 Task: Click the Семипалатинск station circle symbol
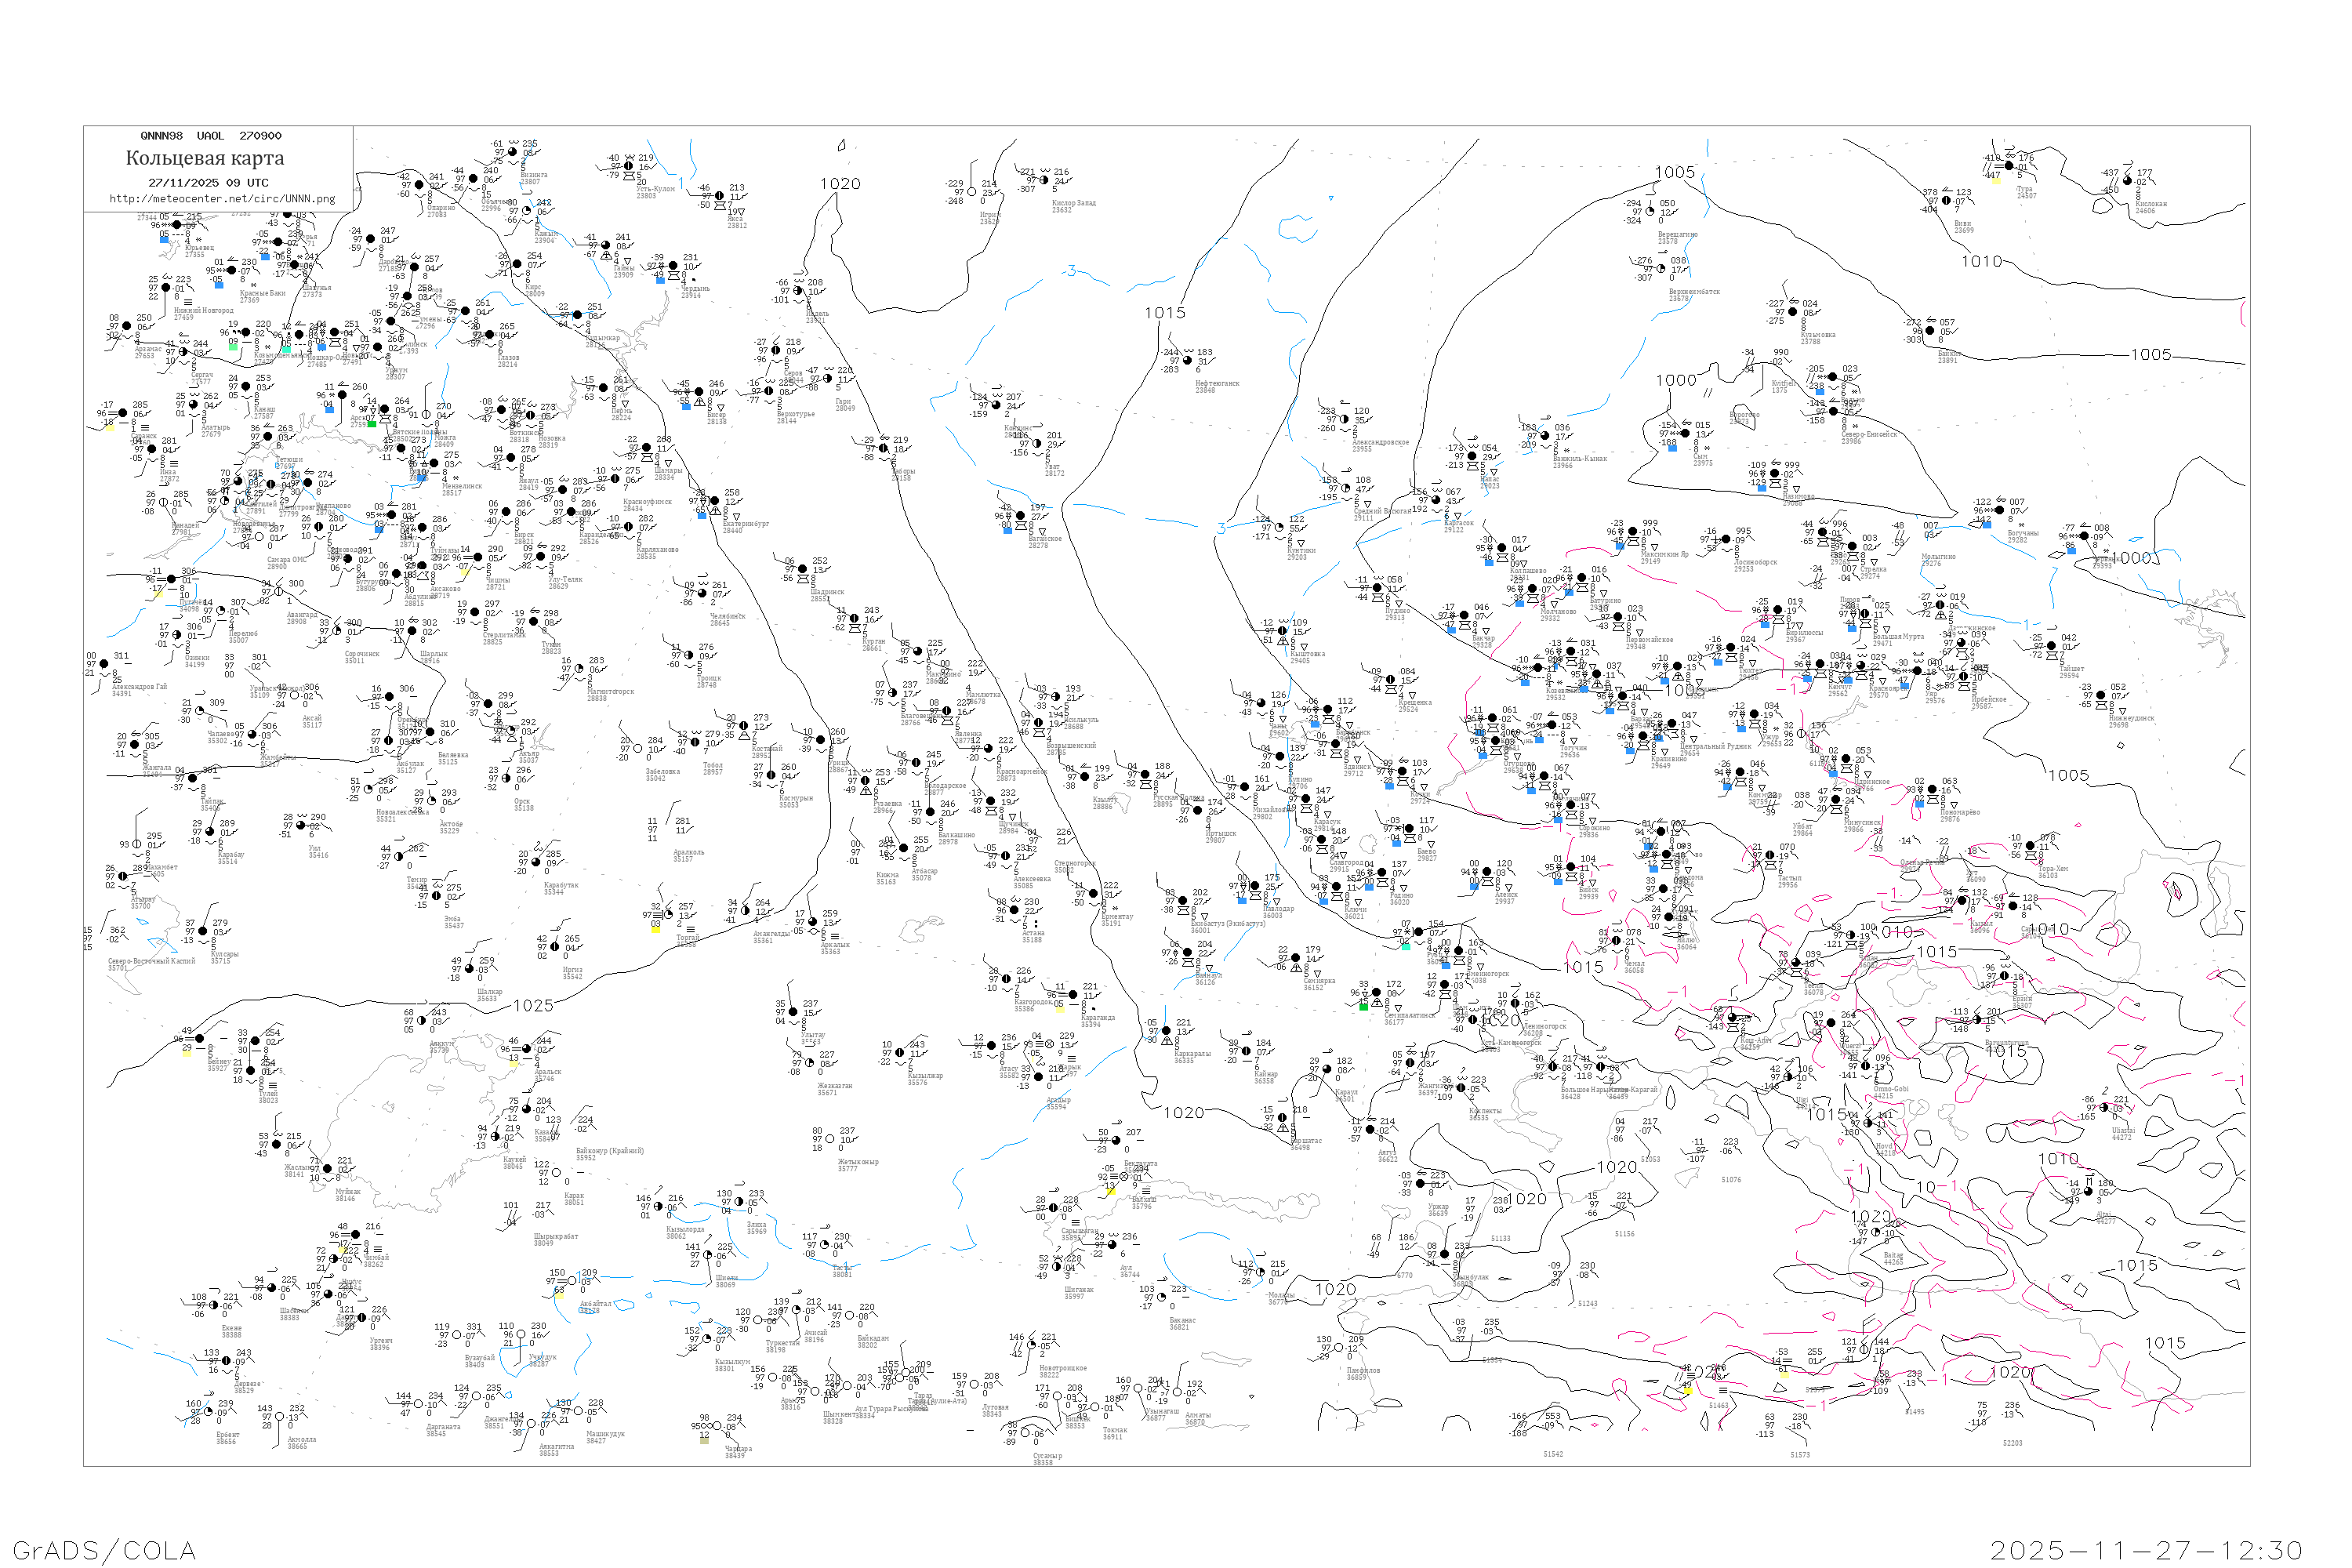(x=1376, y=993)
